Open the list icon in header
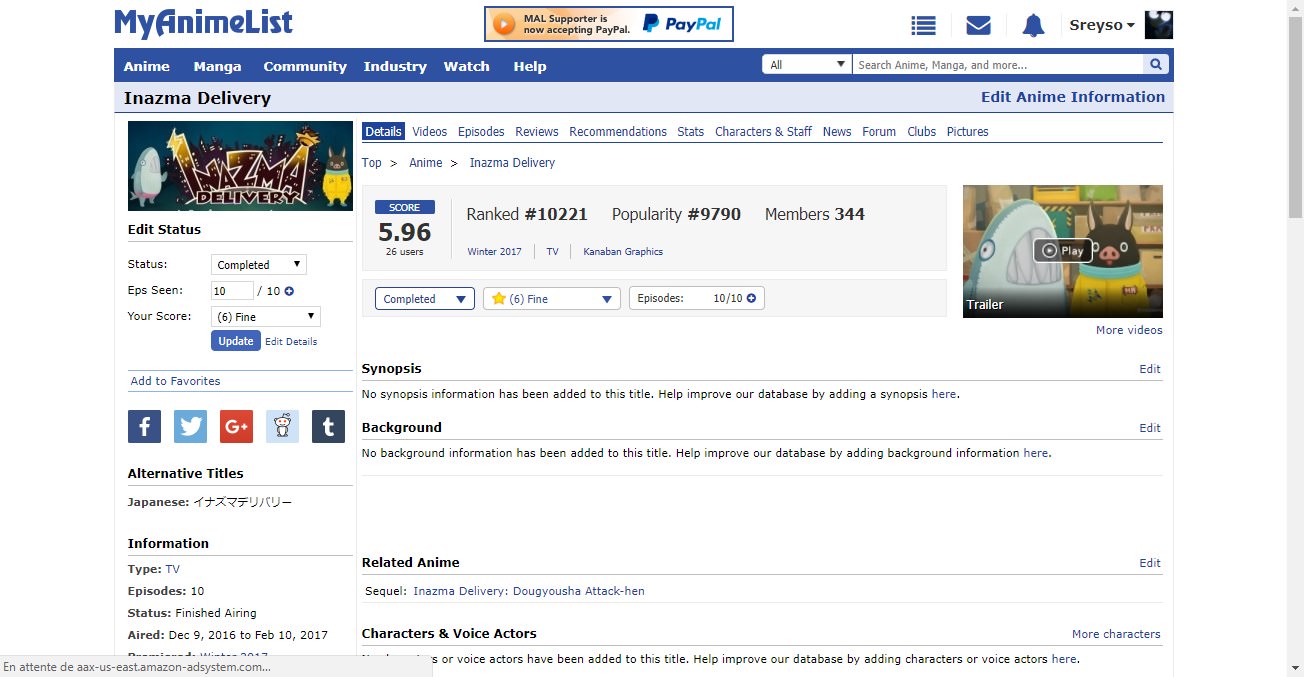Image resolution: width=1304 pixels, height=677 pixels. click(923, 26)
